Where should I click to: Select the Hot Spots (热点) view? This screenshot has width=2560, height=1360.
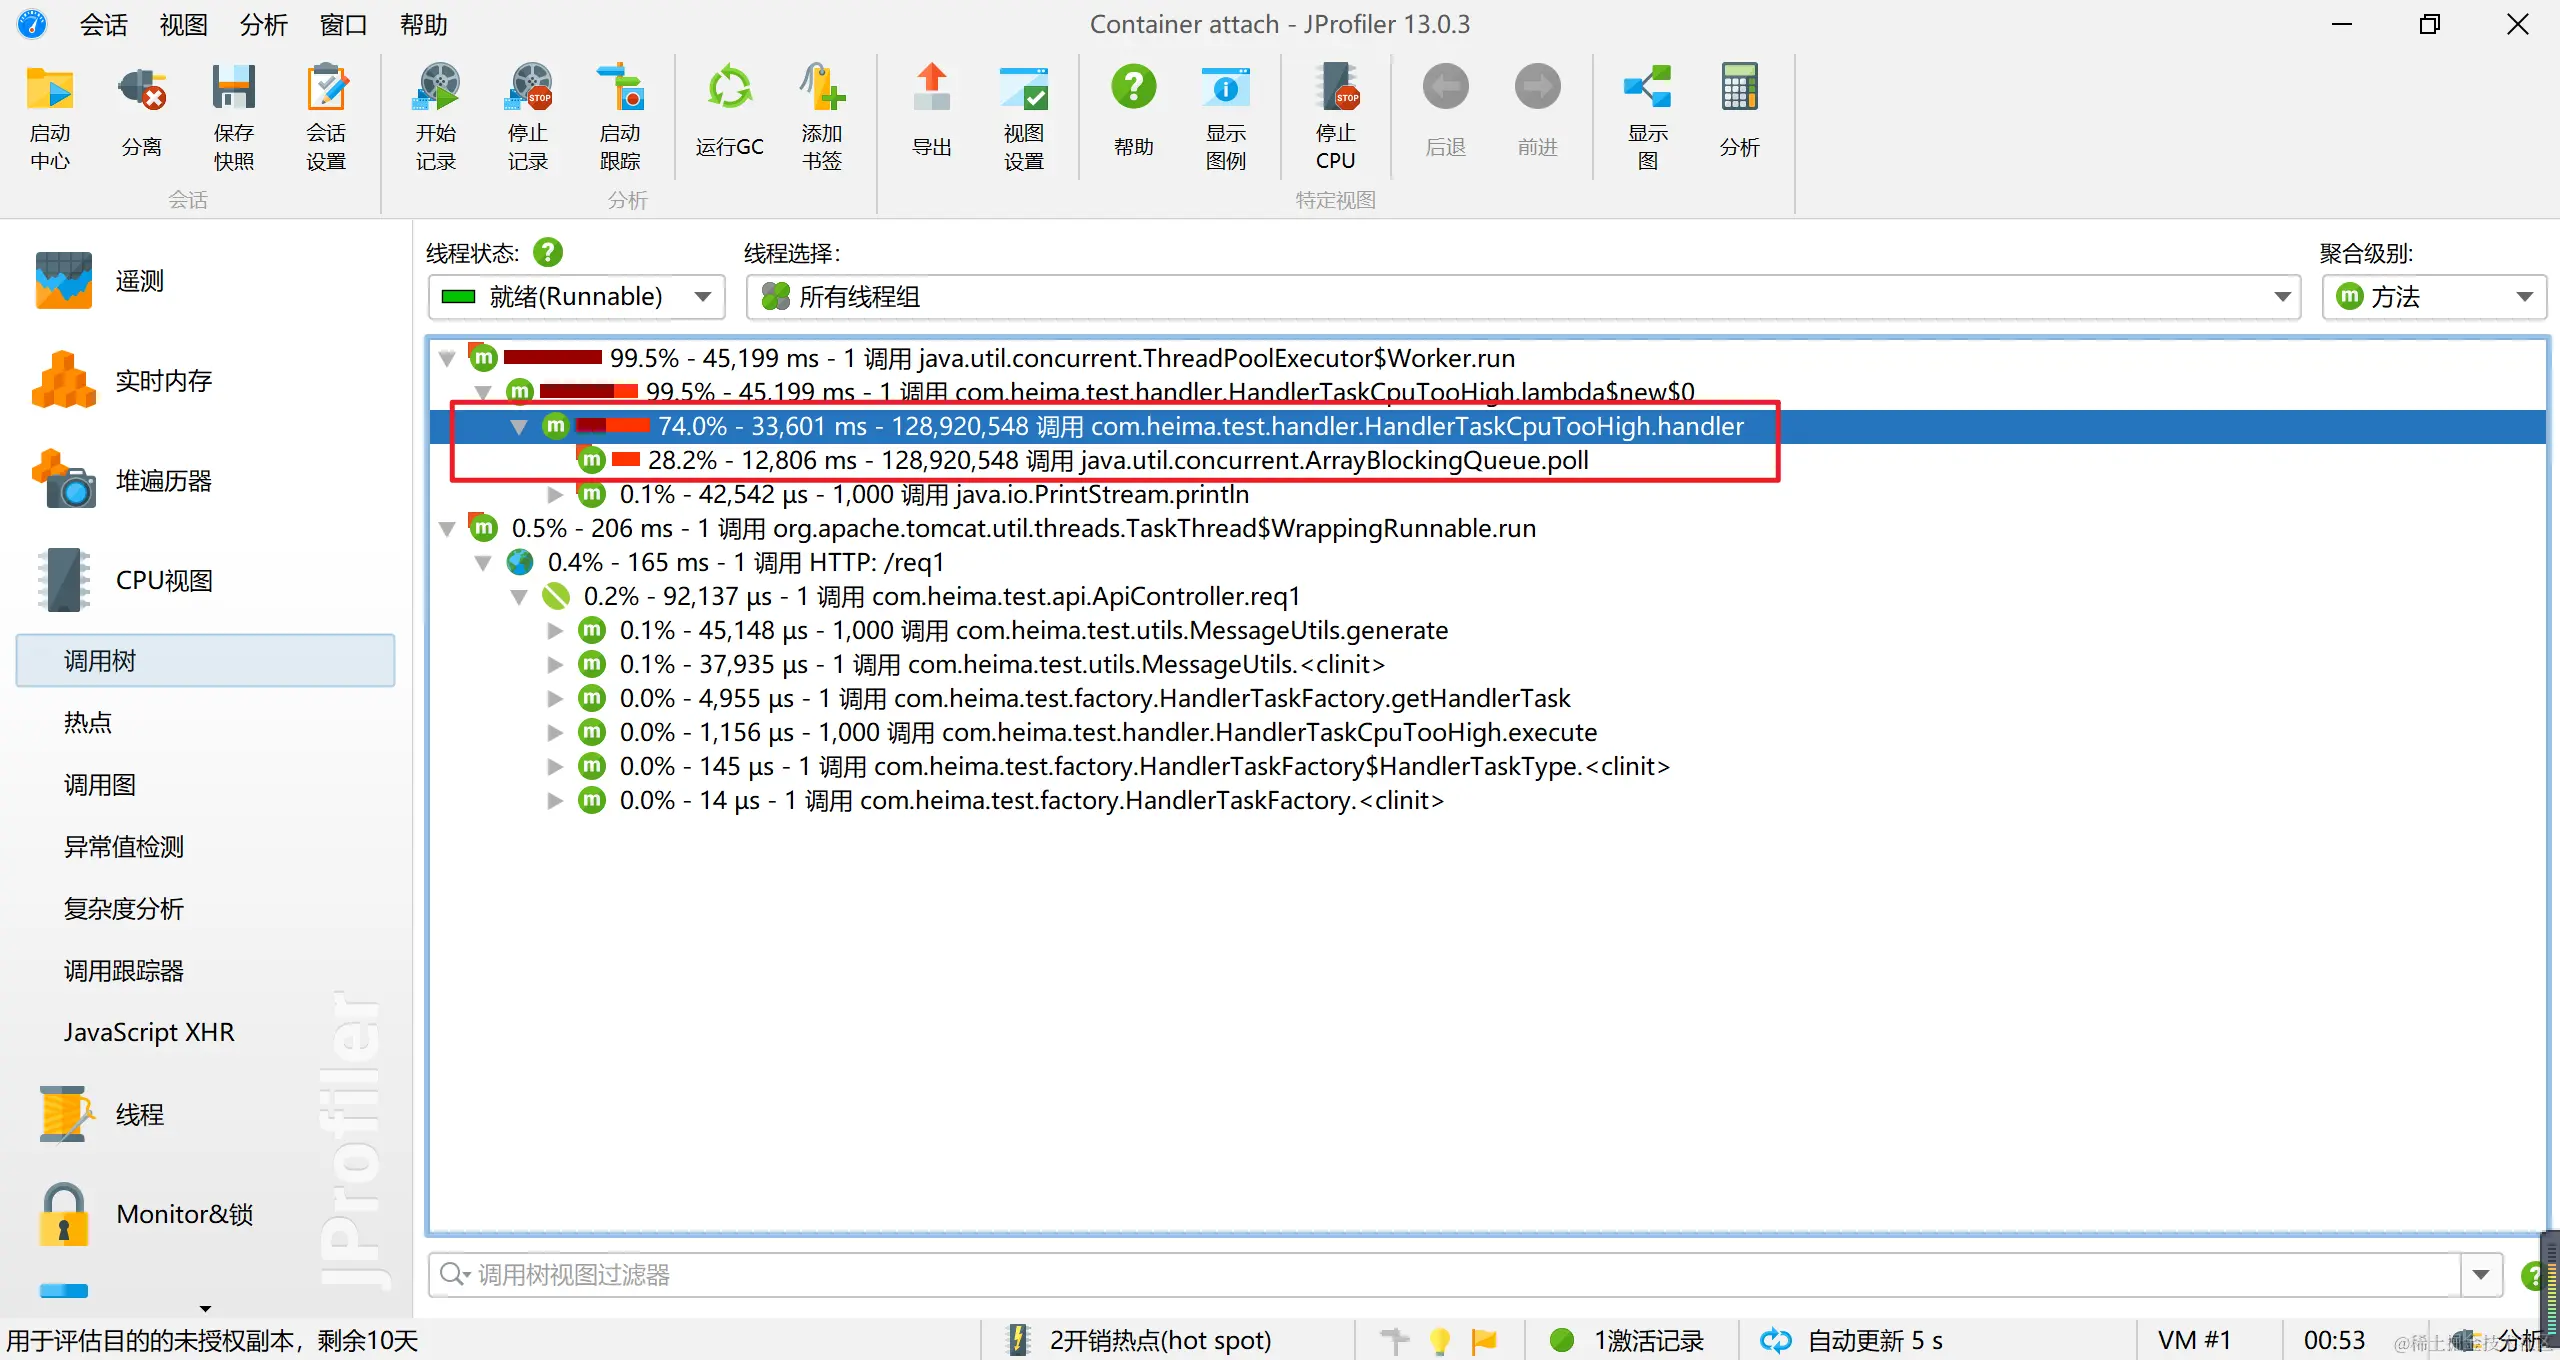pyautogui.click(x=88, y=722)
